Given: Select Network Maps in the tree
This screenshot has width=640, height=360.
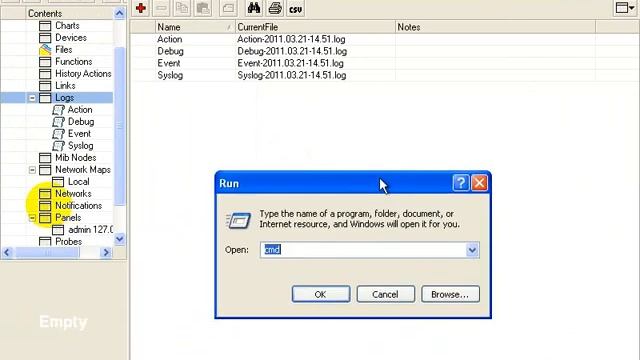Looking at the screenshot, I should click(x=83, y=170).
